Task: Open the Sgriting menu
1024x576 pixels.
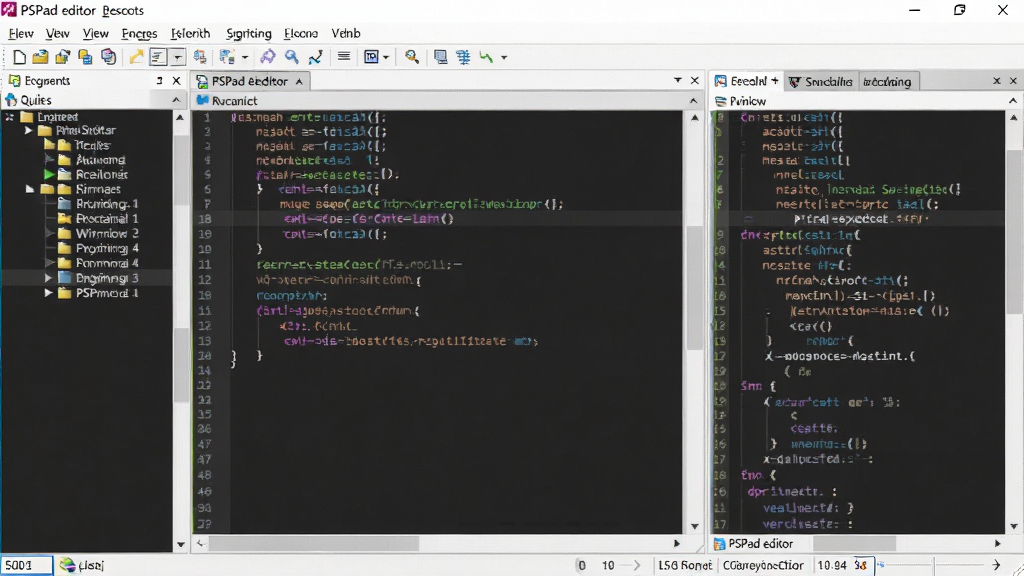Action: click(x=248, y=33)
